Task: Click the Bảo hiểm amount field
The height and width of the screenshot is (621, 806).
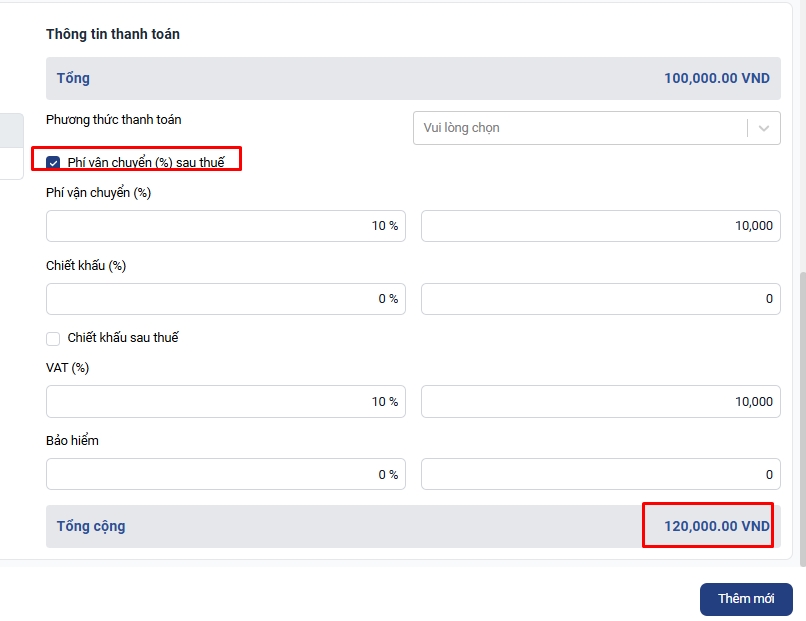Action: coord(600,475)
